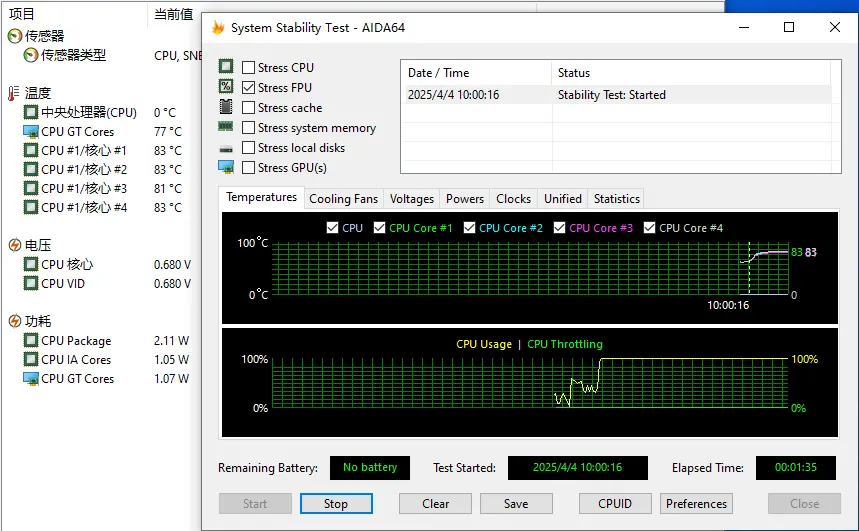Click the 项目 column header
Image resolution: width=859 pixels, height=531 pixels.
click(22, 14)
